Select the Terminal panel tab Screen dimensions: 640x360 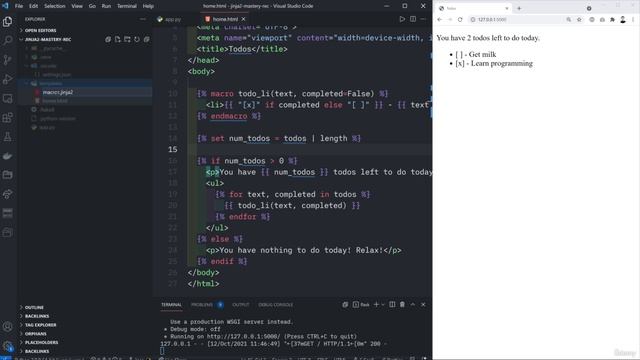coord(171,304)
